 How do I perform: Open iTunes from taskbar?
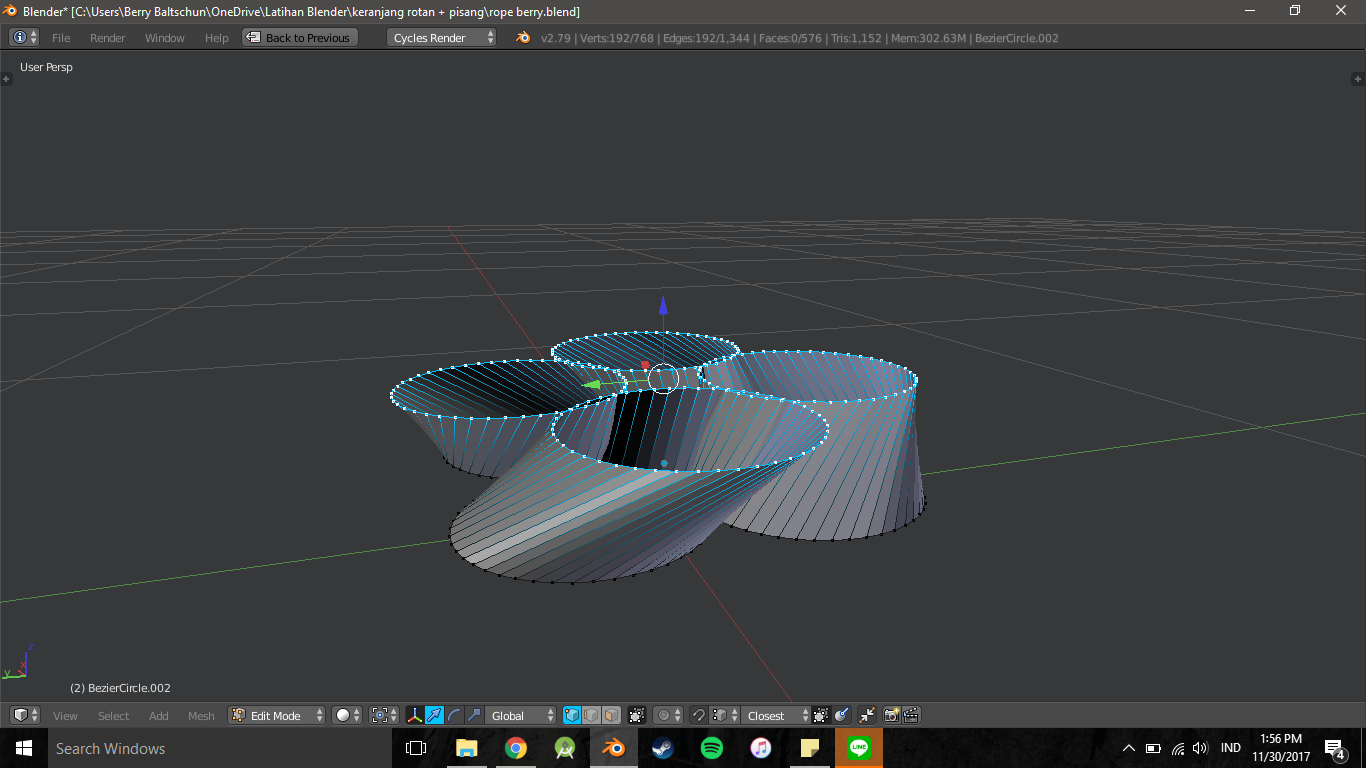(760, 748)
